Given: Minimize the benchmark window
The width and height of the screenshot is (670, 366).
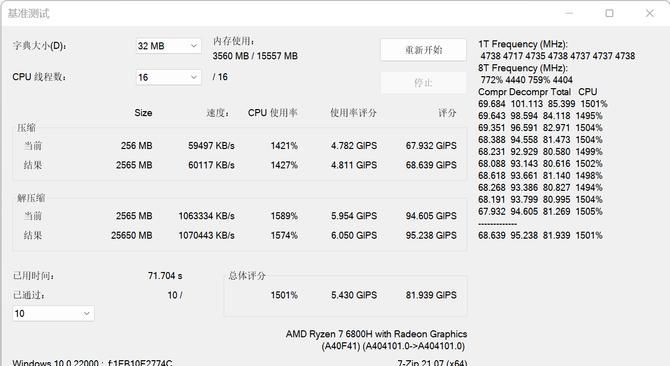Looking at the screenshot, I should (x=569, y=13).
